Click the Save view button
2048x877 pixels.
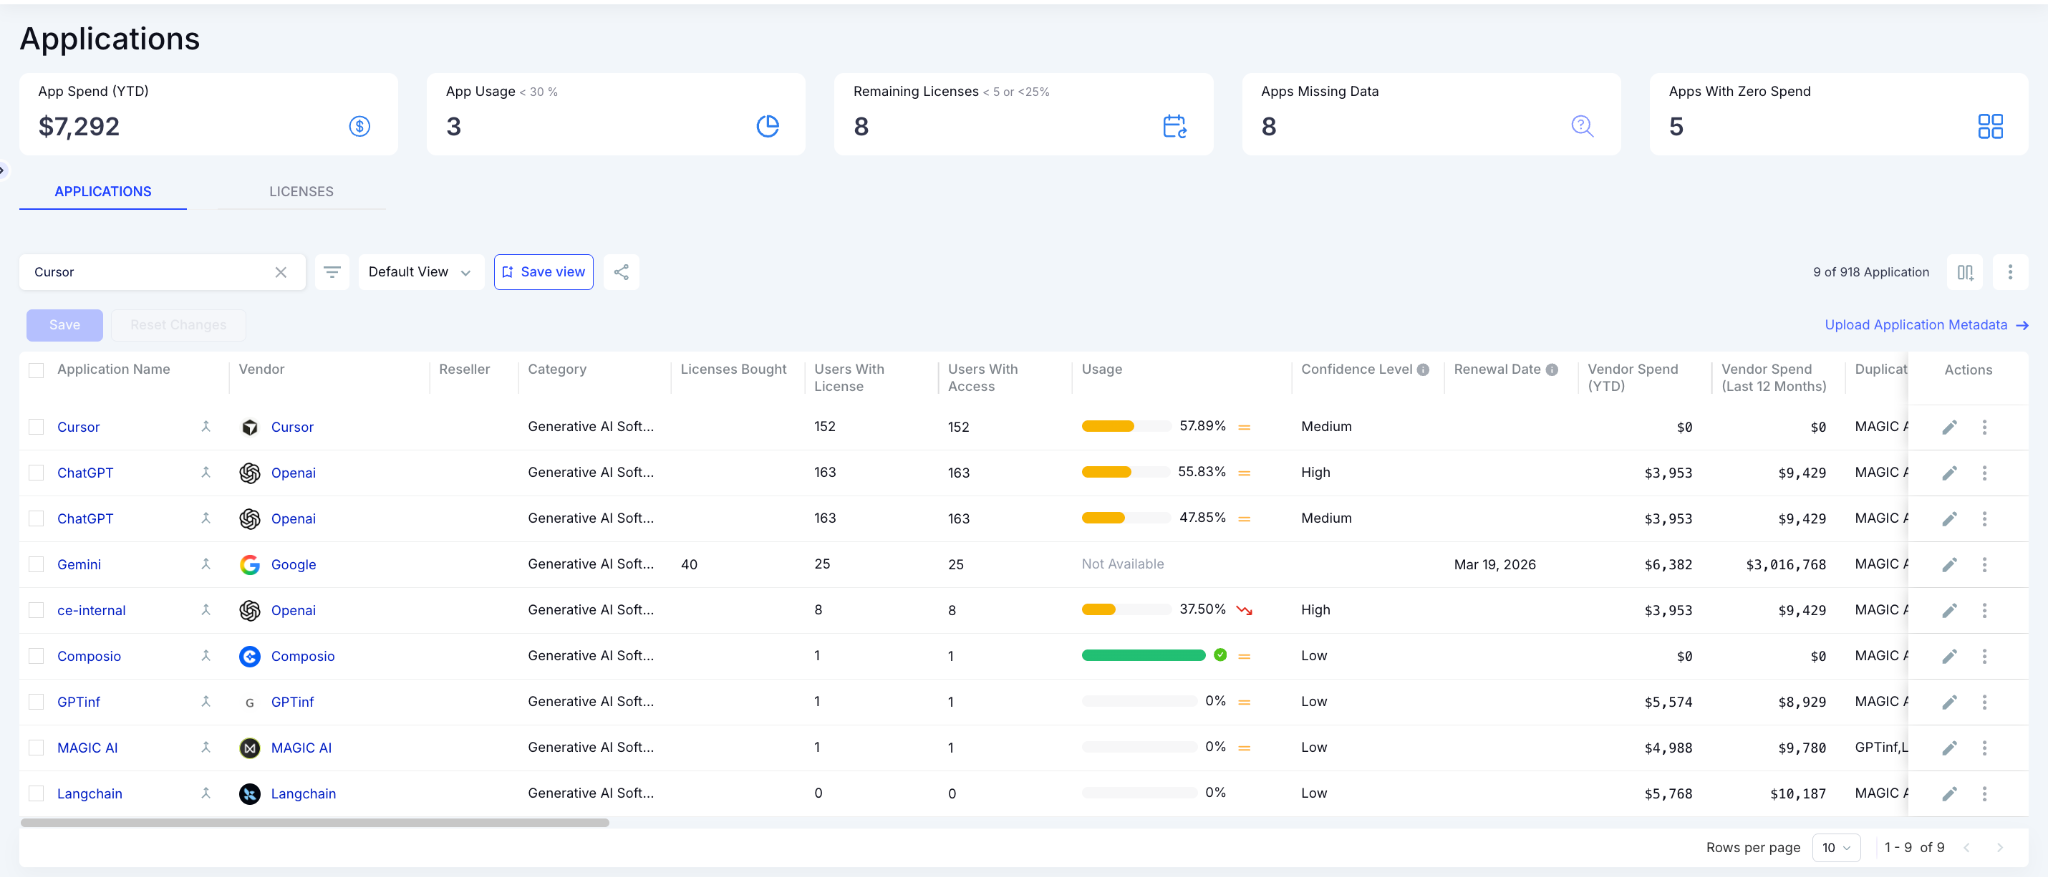tap(544, 272)
